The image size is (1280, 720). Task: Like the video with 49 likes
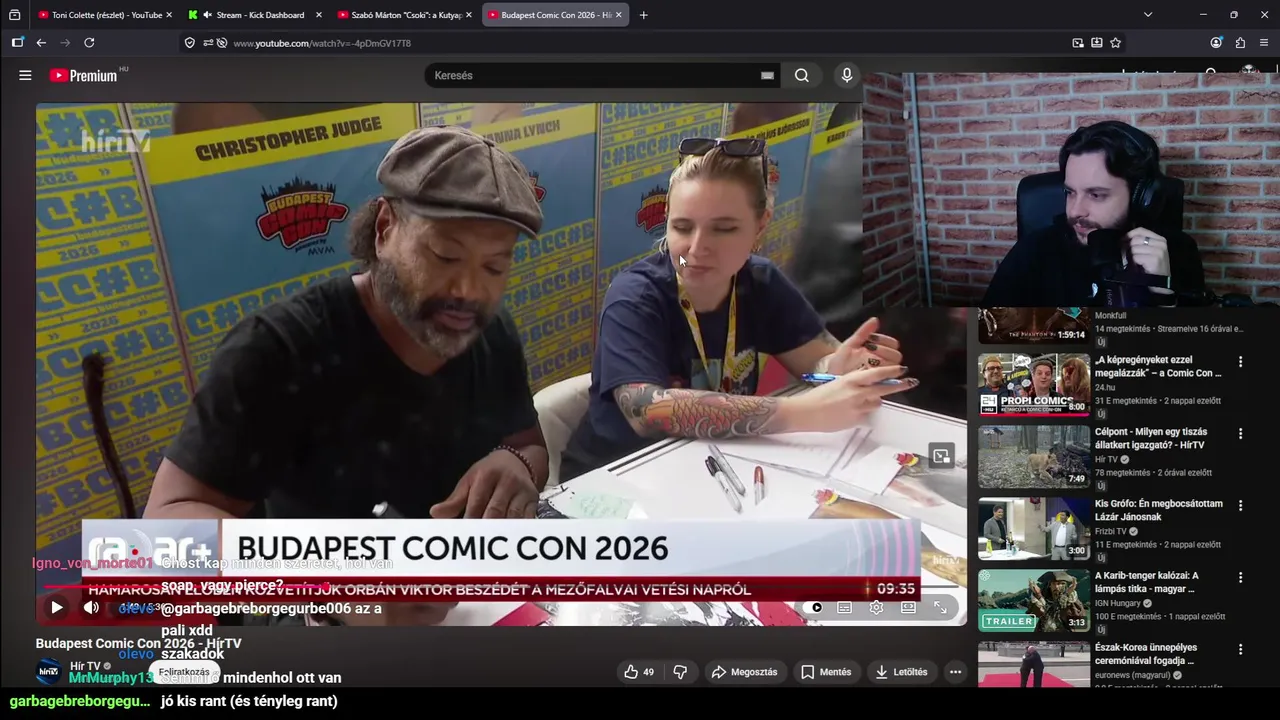[639, 672]
